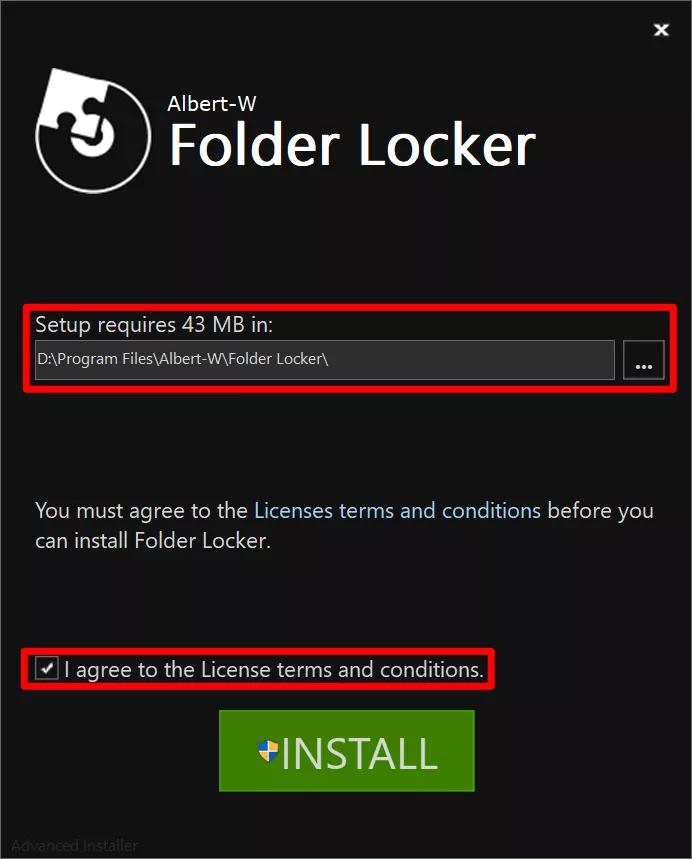Open the 'Licenses terms and conditions' link

[x=397, y=511]
